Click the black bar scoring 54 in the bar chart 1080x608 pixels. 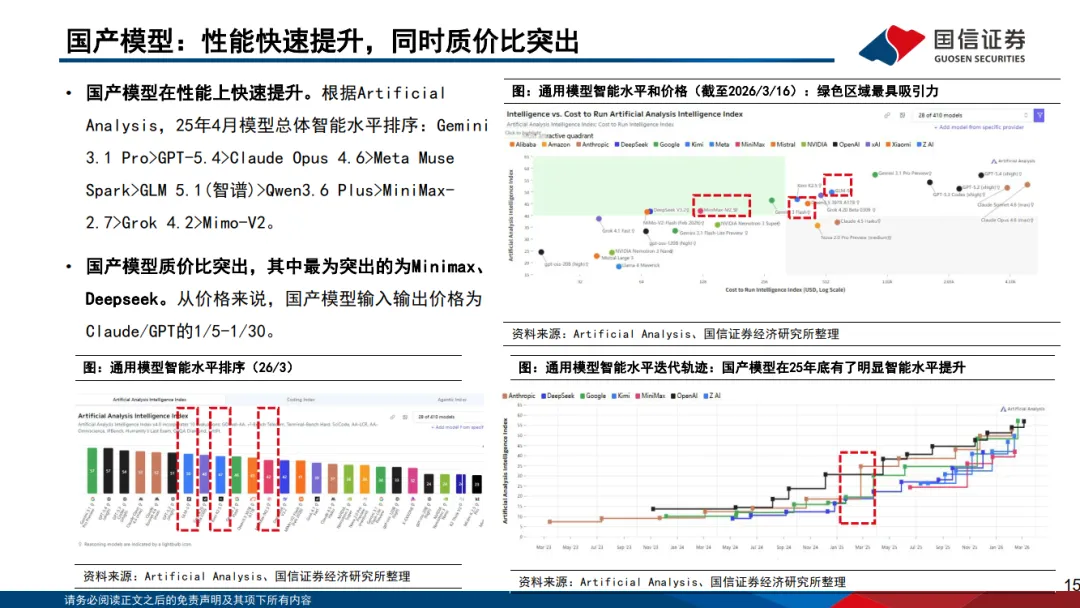[x=124, y=472]
